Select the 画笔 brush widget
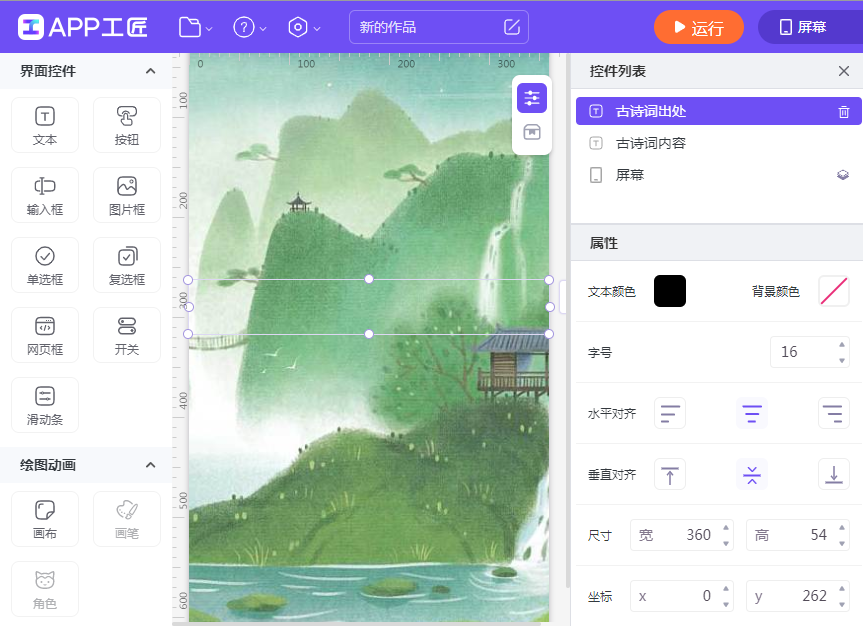 pos(127,519)
